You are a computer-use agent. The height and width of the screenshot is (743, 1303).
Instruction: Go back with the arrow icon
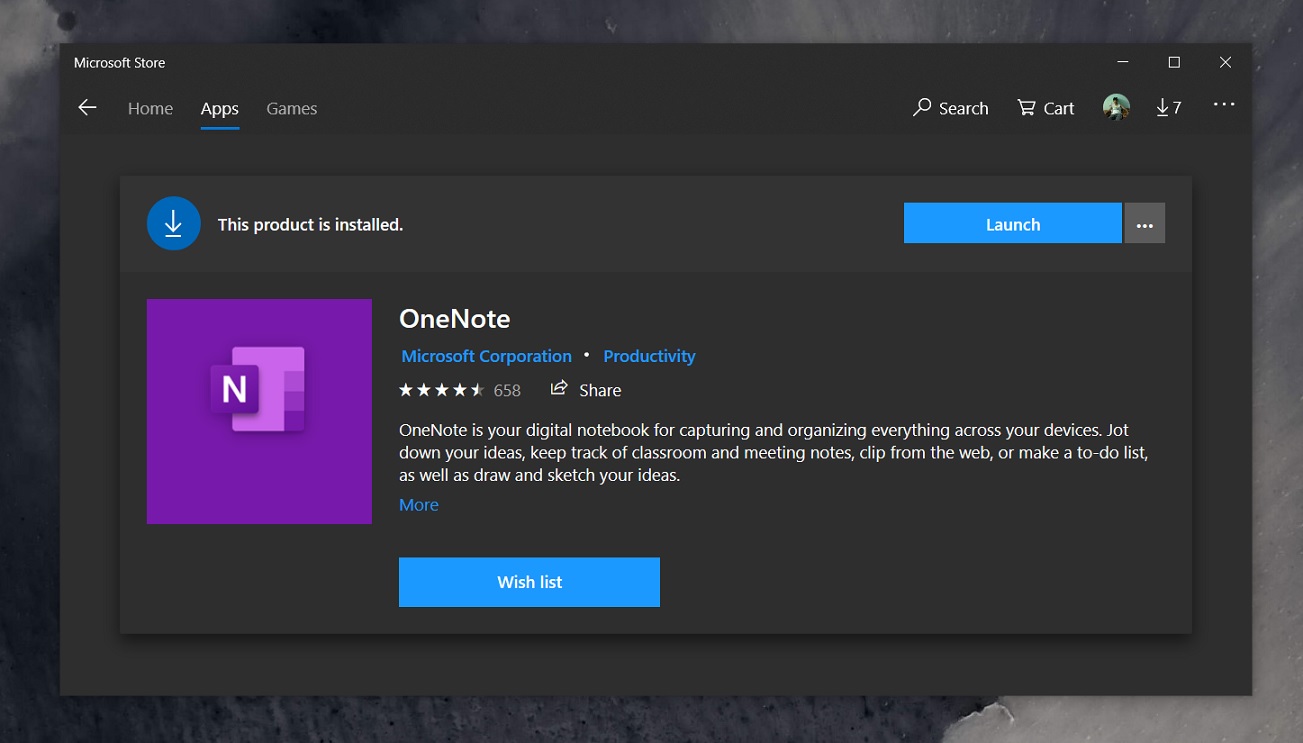pyautogui.click(x=87, y=108)
